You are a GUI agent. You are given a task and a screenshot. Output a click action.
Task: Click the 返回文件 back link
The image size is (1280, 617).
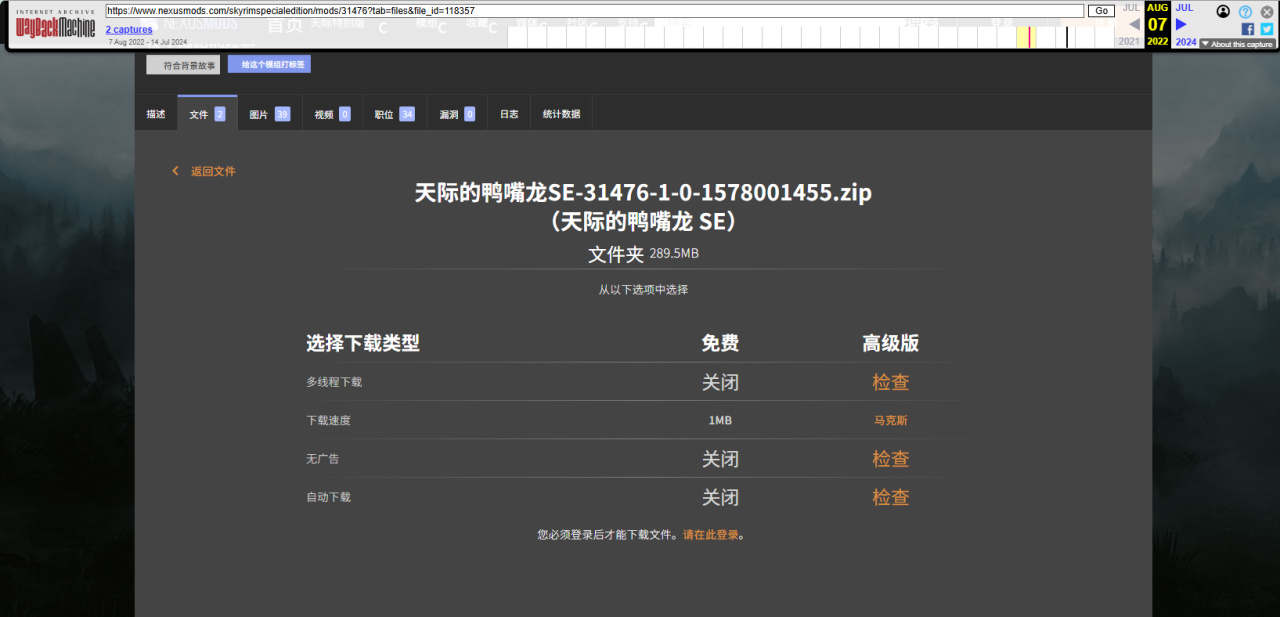point(213,171)
